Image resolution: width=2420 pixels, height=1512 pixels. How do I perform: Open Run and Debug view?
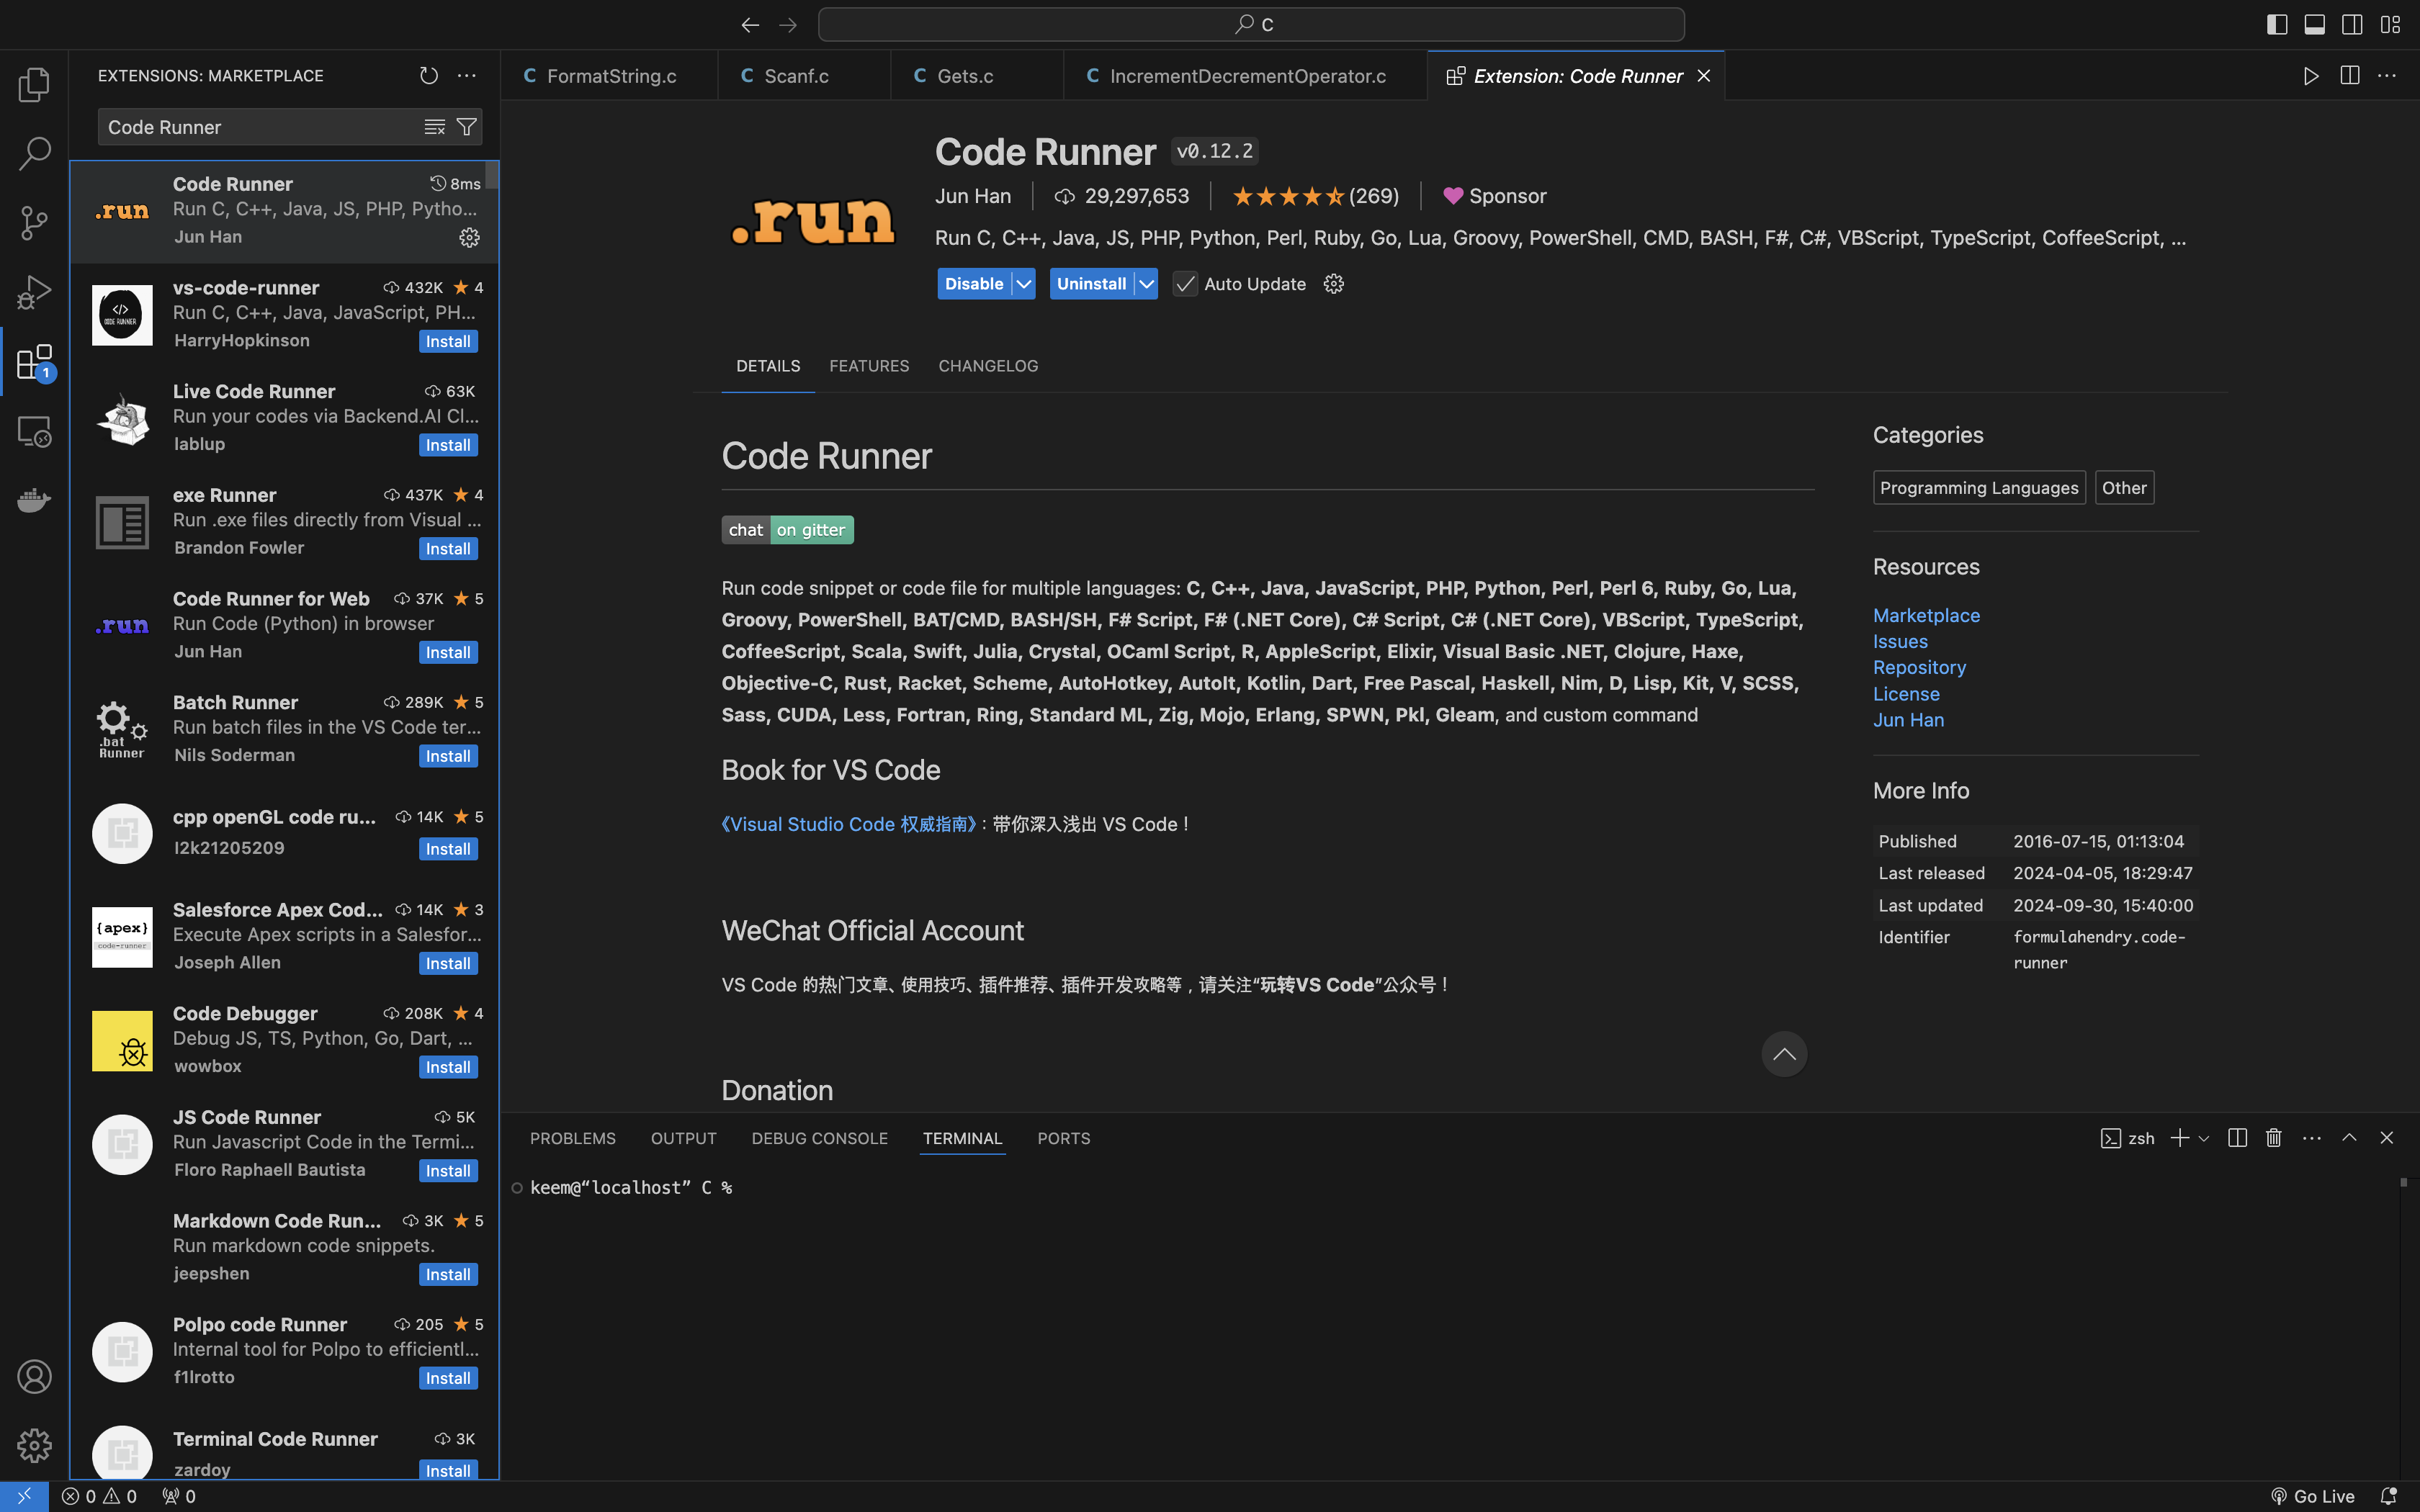tap(34, 292)
